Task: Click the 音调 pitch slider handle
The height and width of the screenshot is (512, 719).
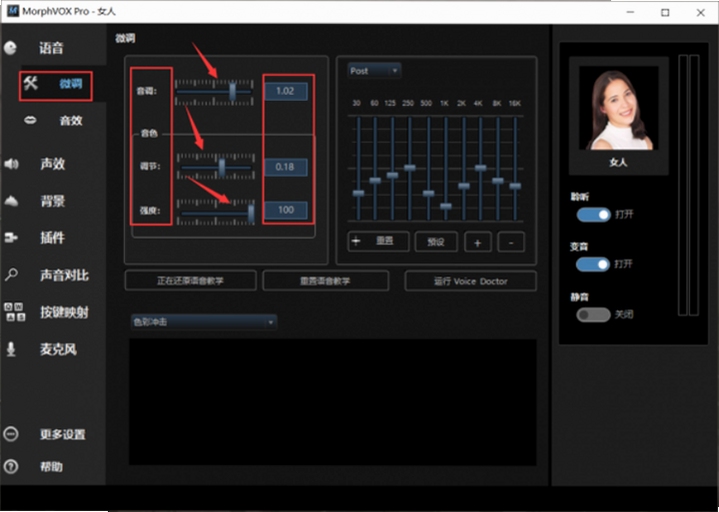Action: pos(232,91)
